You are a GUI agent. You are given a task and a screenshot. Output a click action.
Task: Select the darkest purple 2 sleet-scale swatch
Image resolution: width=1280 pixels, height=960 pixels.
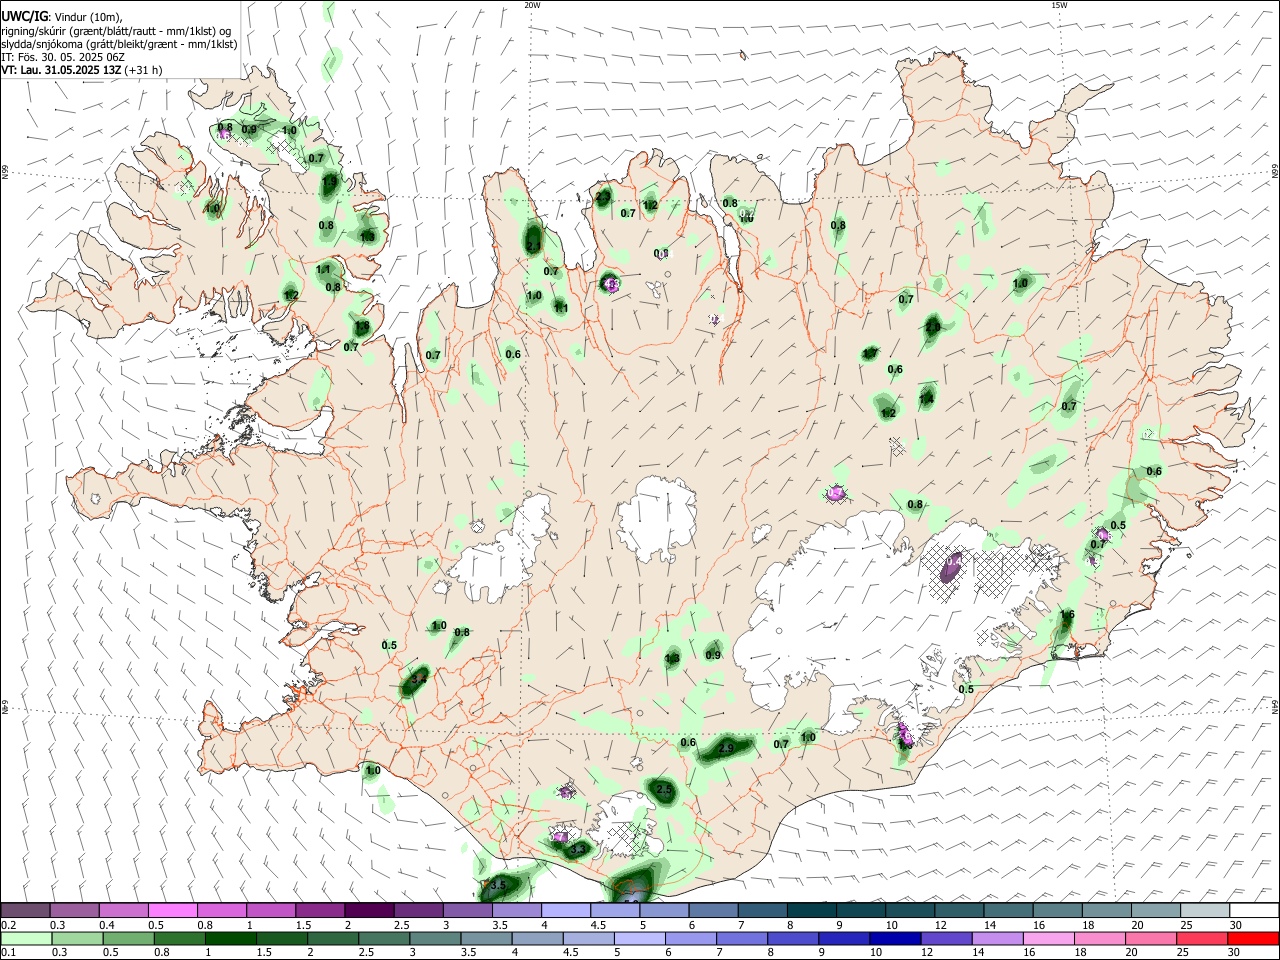pos(368,911)
